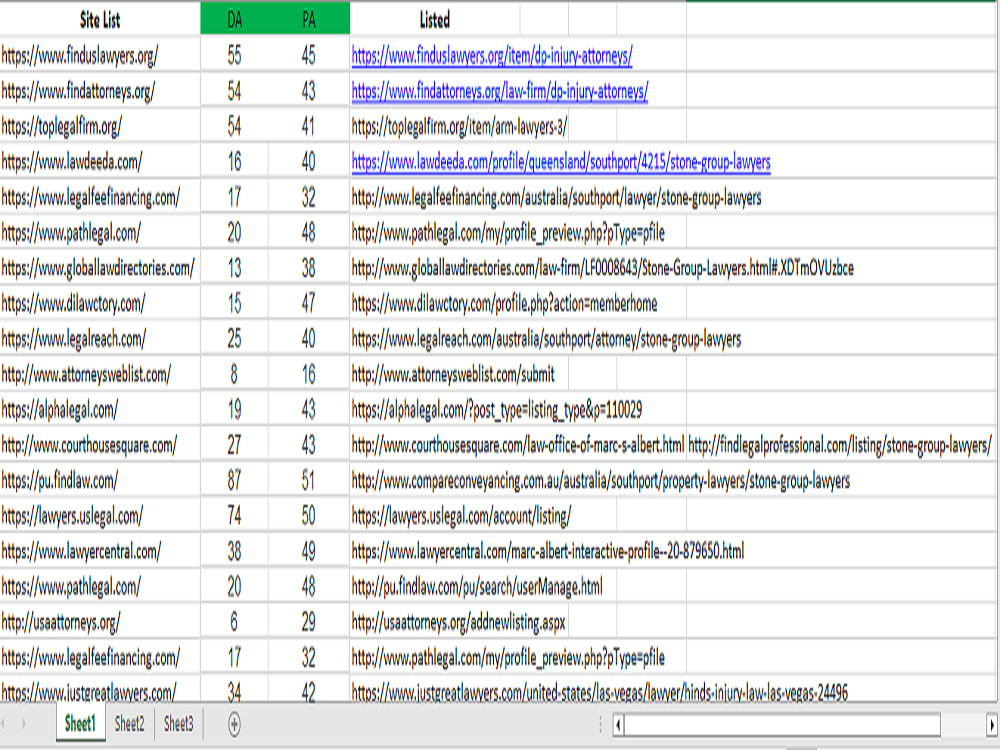The width and height of the screenshot is (1000, 750).
Task: Select the usaattorneys.org/addnewlisting.aspx cell
Action: coord(459,622)
